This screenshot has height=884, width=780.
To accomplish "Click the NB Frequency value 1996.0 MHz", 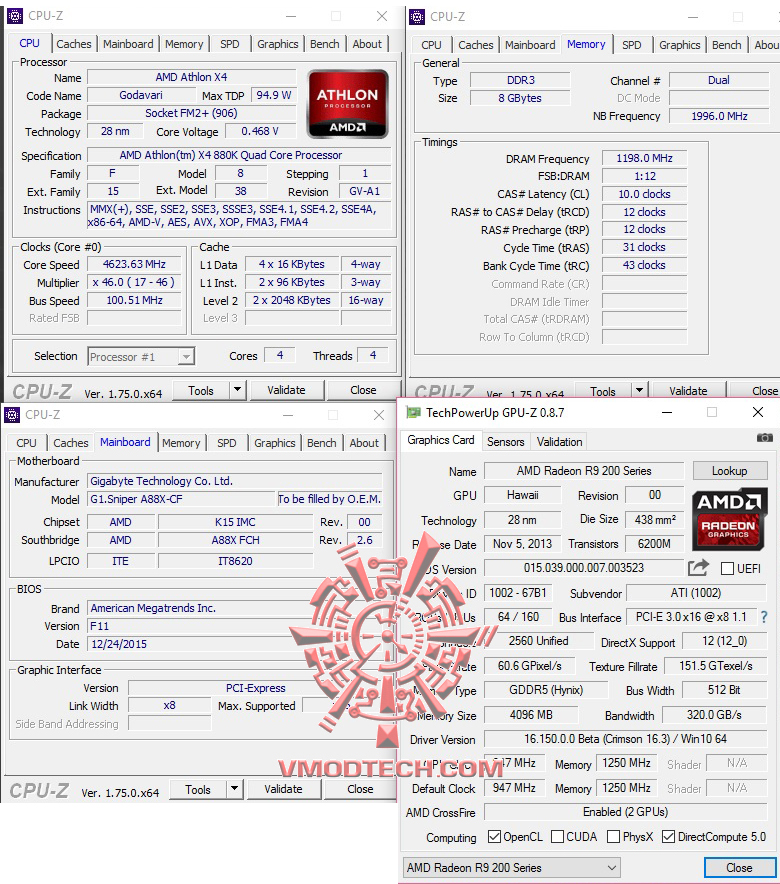I will (719, 116).
